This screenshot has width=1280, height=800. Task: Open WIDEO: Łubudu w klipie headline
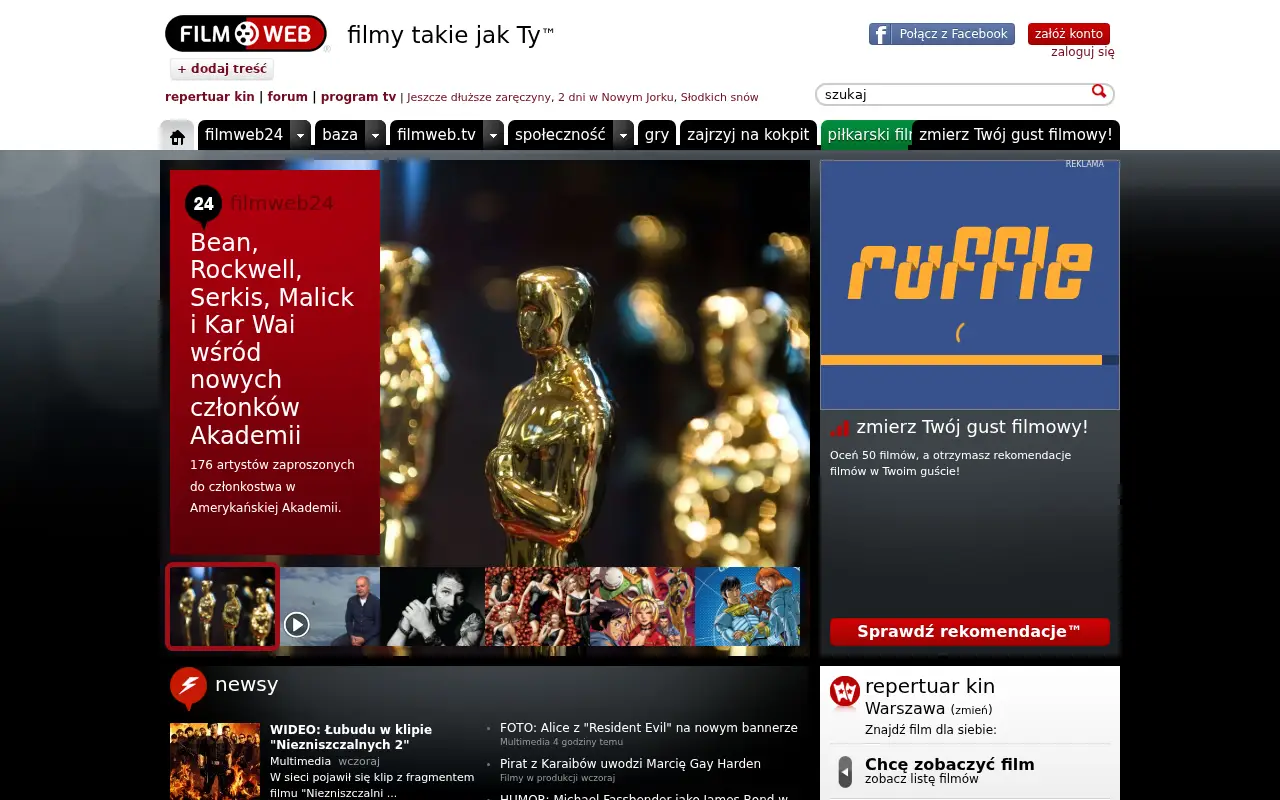[x=351, y=737]
